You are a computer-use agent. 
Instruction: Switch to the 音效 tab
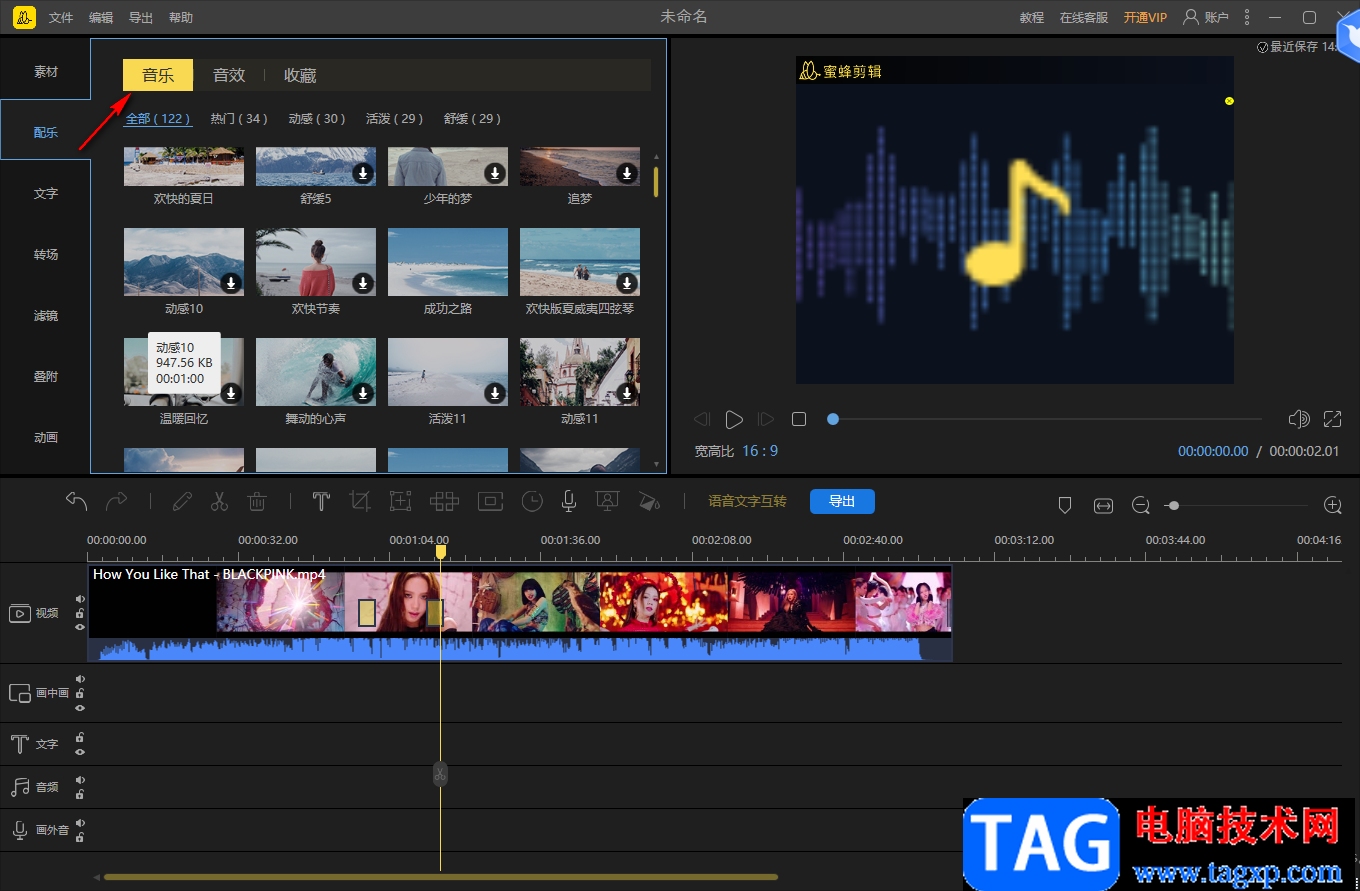pos(229,75)
